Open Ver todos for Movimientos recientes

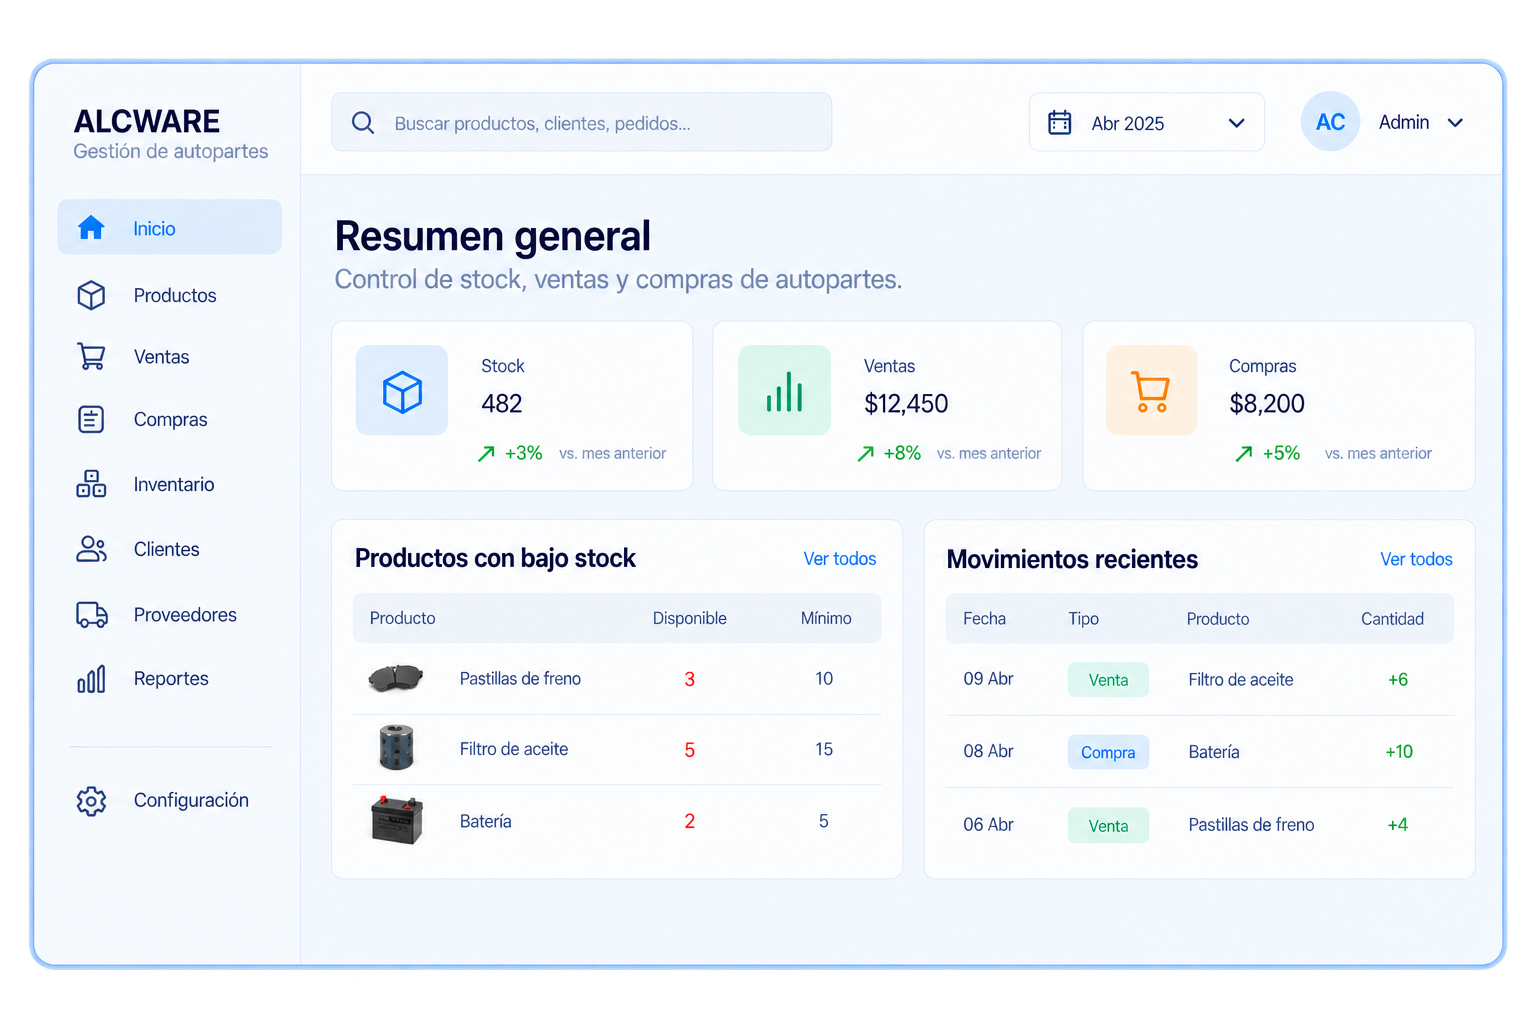pos(1416,559)
